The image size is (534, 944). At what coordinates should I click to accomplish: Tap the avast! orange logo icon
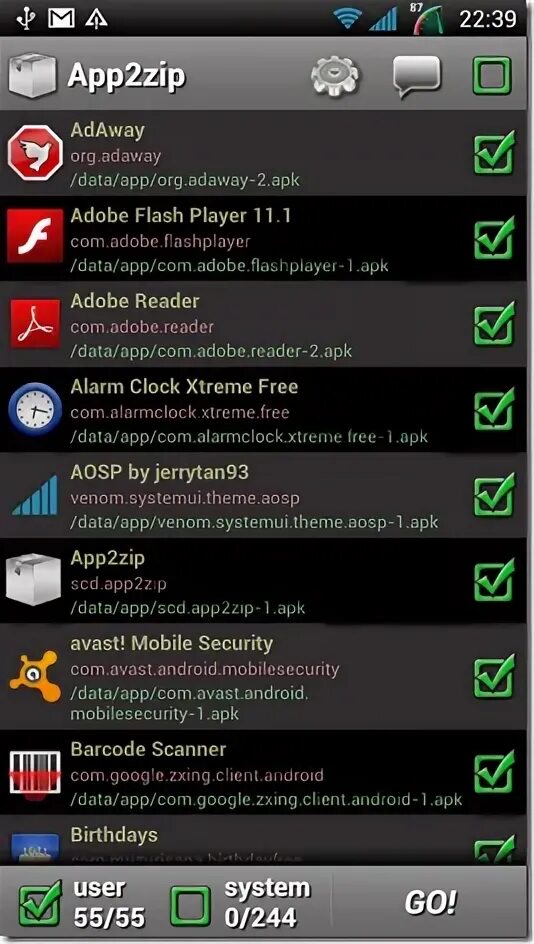click(35, 676)
